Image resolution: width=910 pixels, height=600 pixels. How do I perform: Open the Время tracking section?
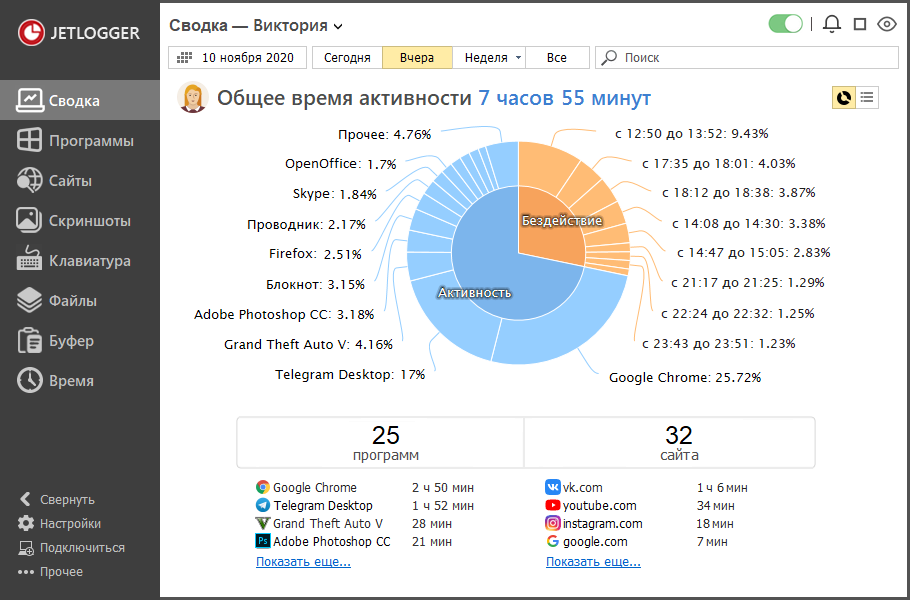[58, 381]
